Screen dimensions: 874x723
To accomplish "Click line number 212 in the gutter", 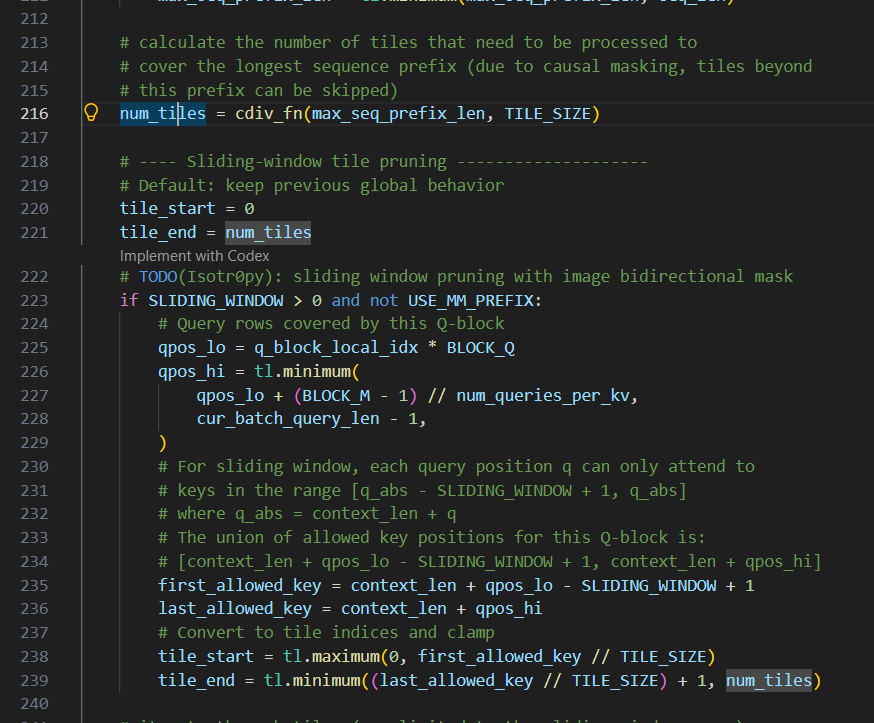I will pos(35,19).
